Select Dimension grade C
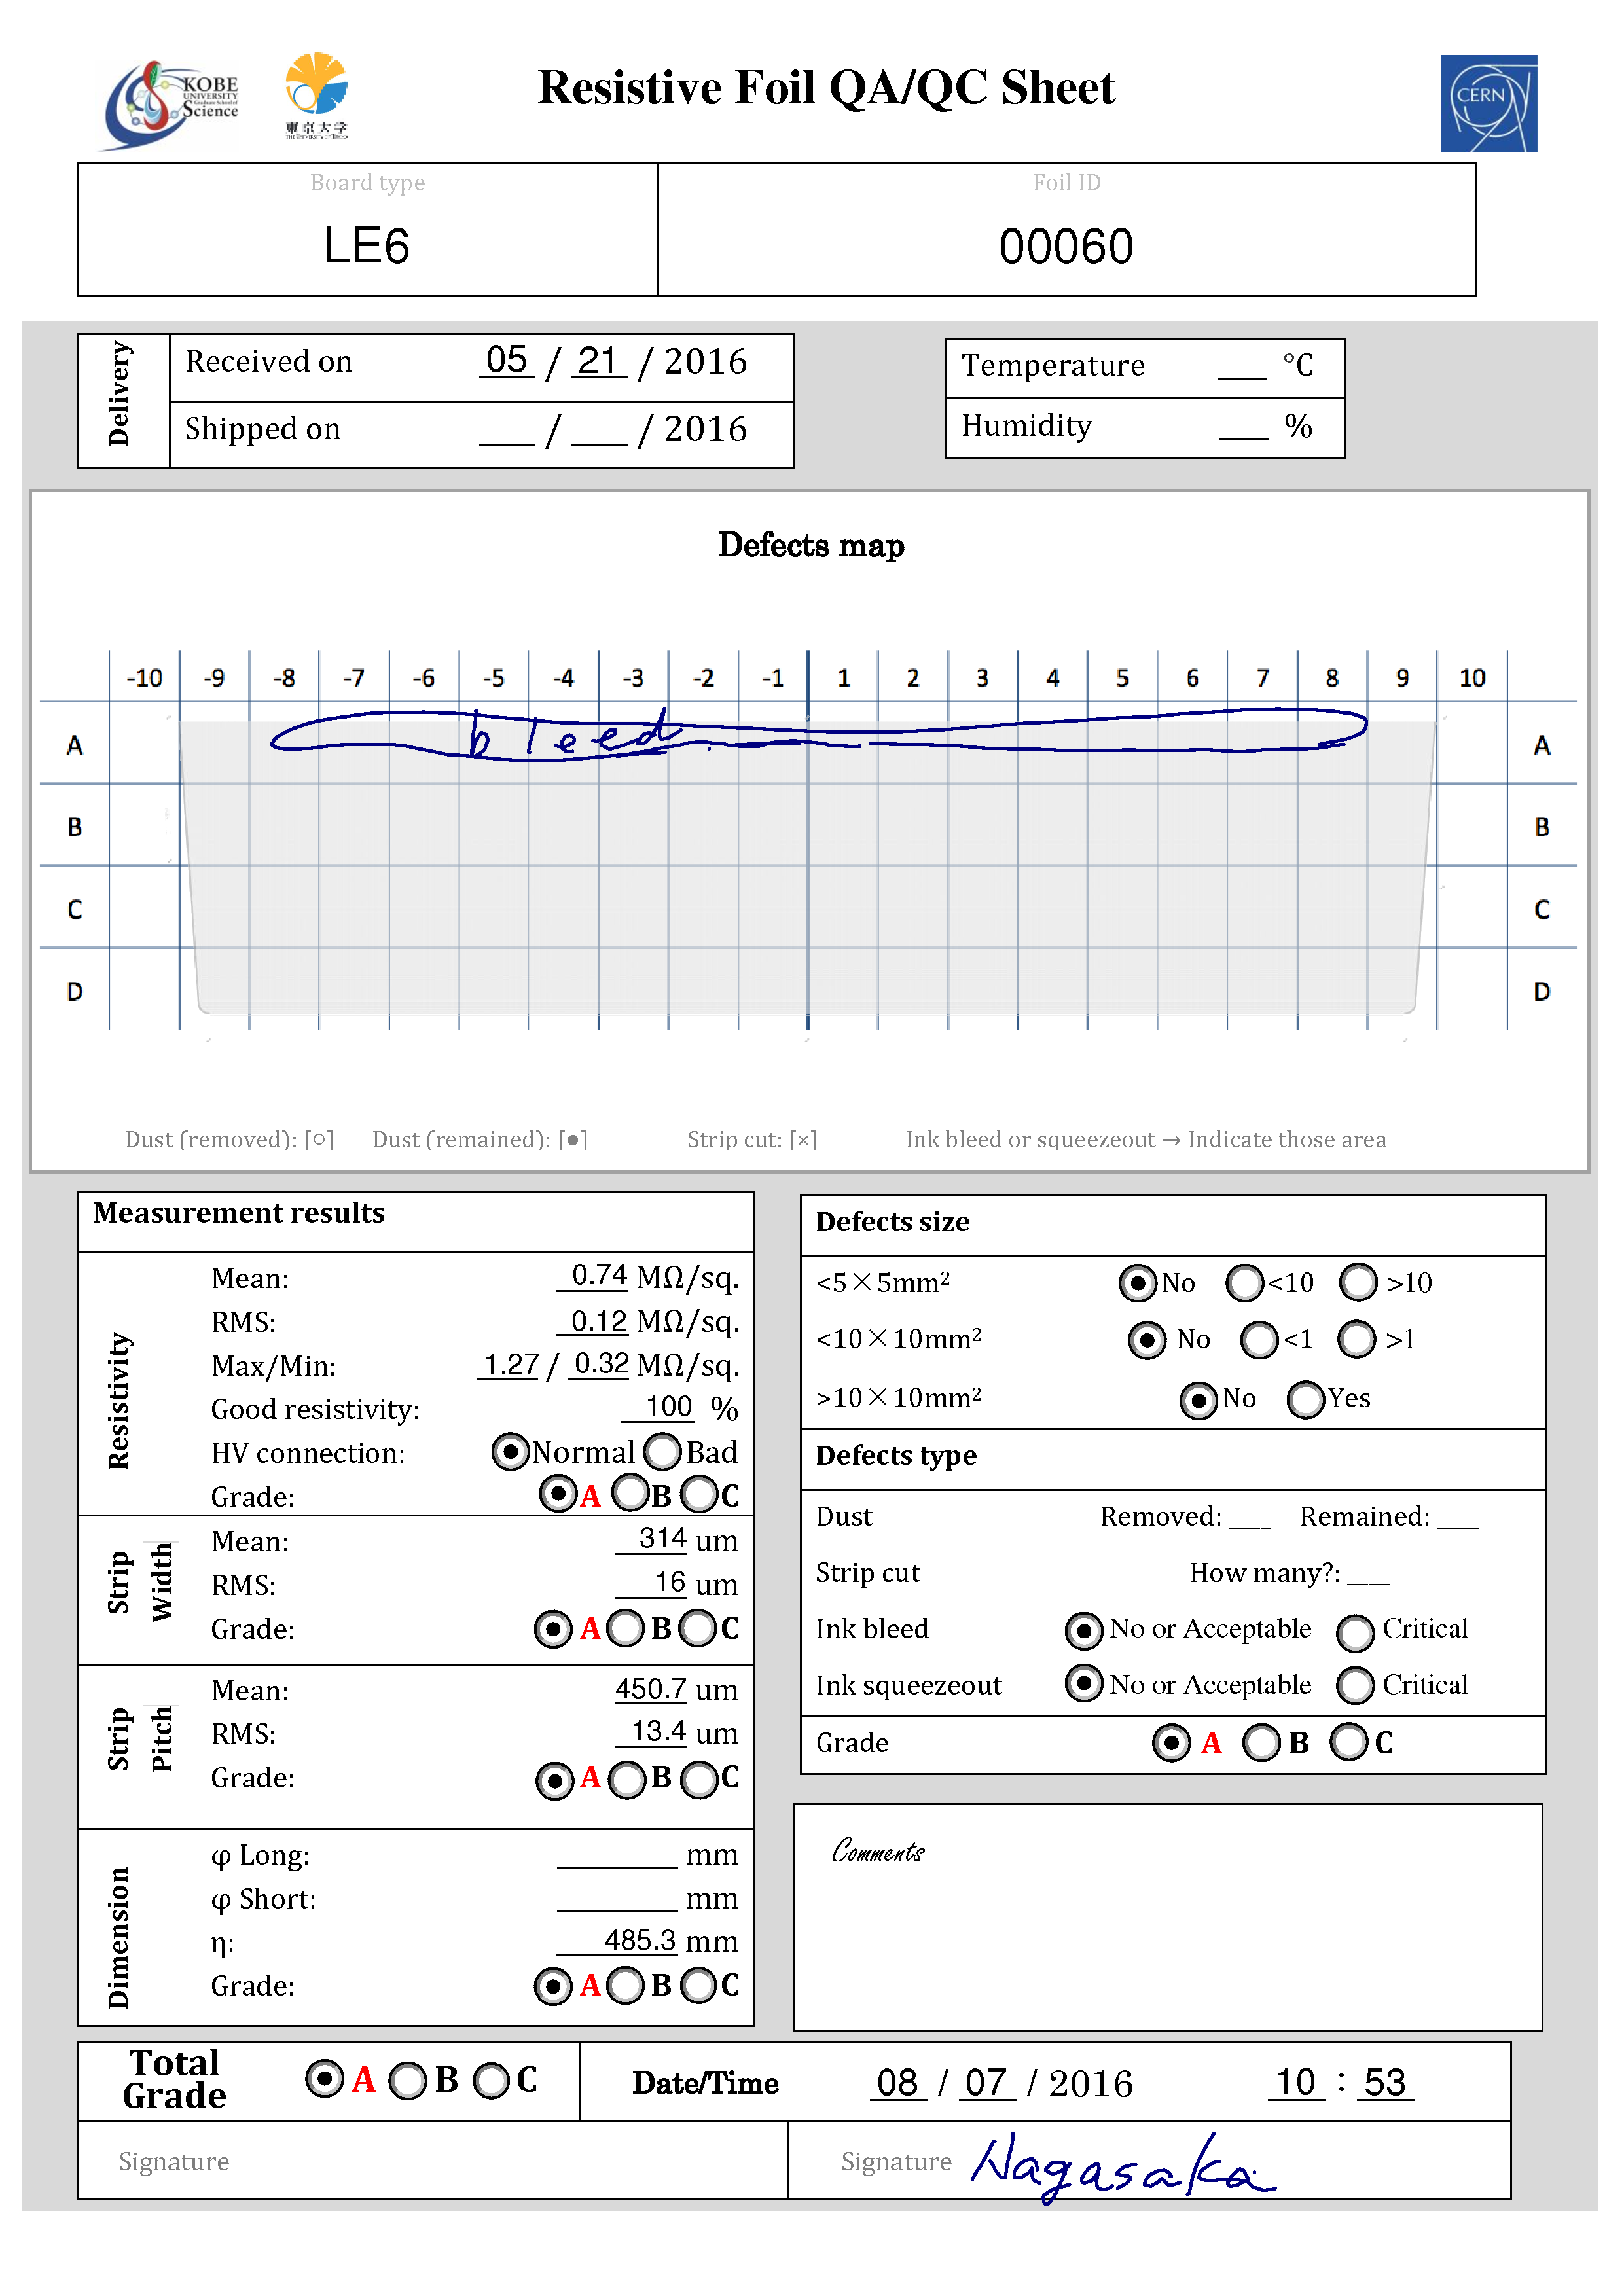Image resolution: width=1624 pixels, height=2296 pixels. (698, 1986)
